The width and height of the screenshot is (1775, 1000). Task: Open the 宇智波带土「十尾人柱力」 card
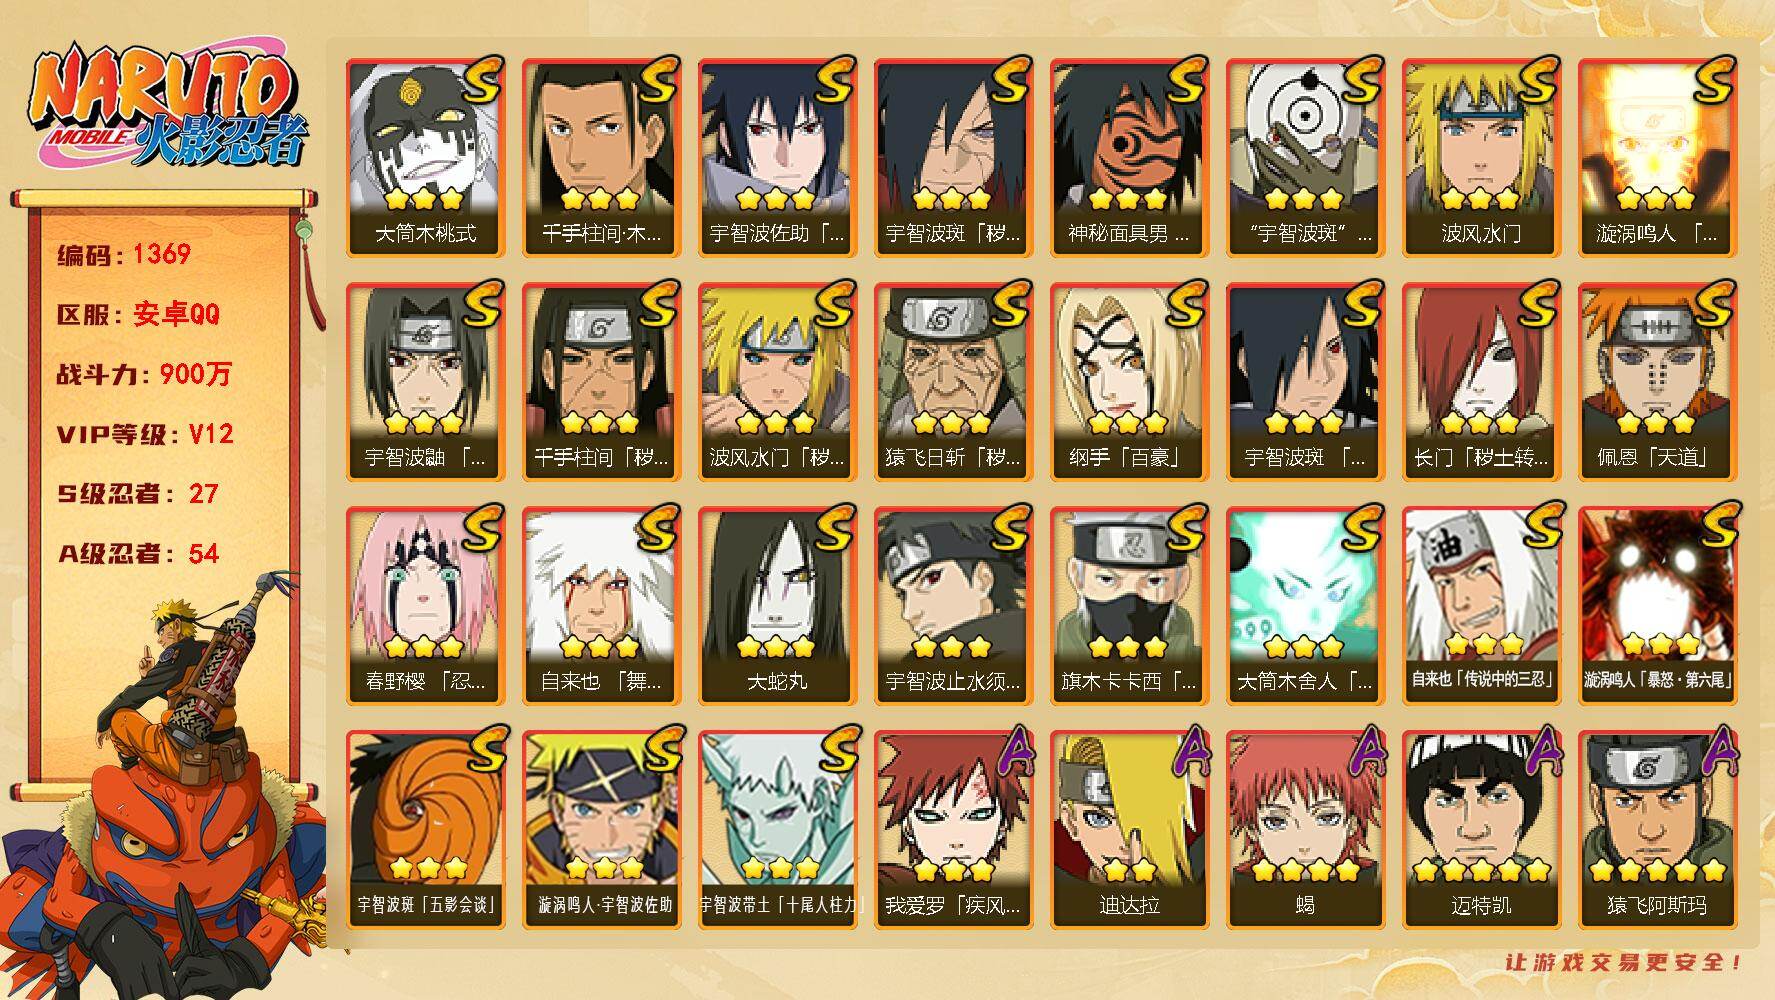pos(777,829)
